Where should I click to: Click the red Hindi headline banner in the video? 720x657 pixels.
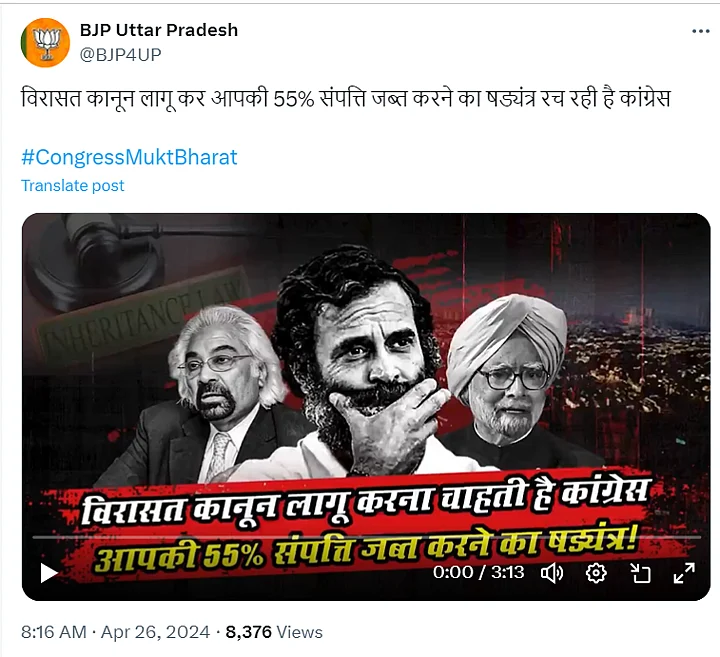(363, 523)
